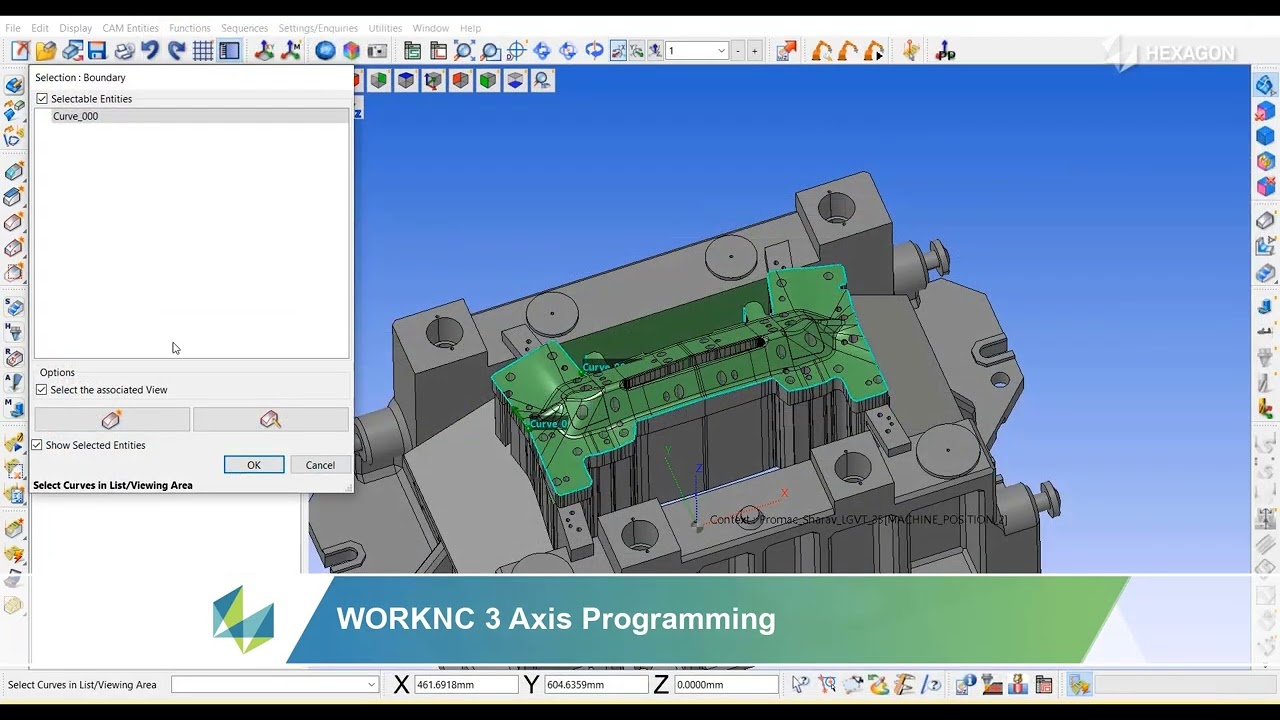Open the CAM Entities menu

tap(130, 28)
